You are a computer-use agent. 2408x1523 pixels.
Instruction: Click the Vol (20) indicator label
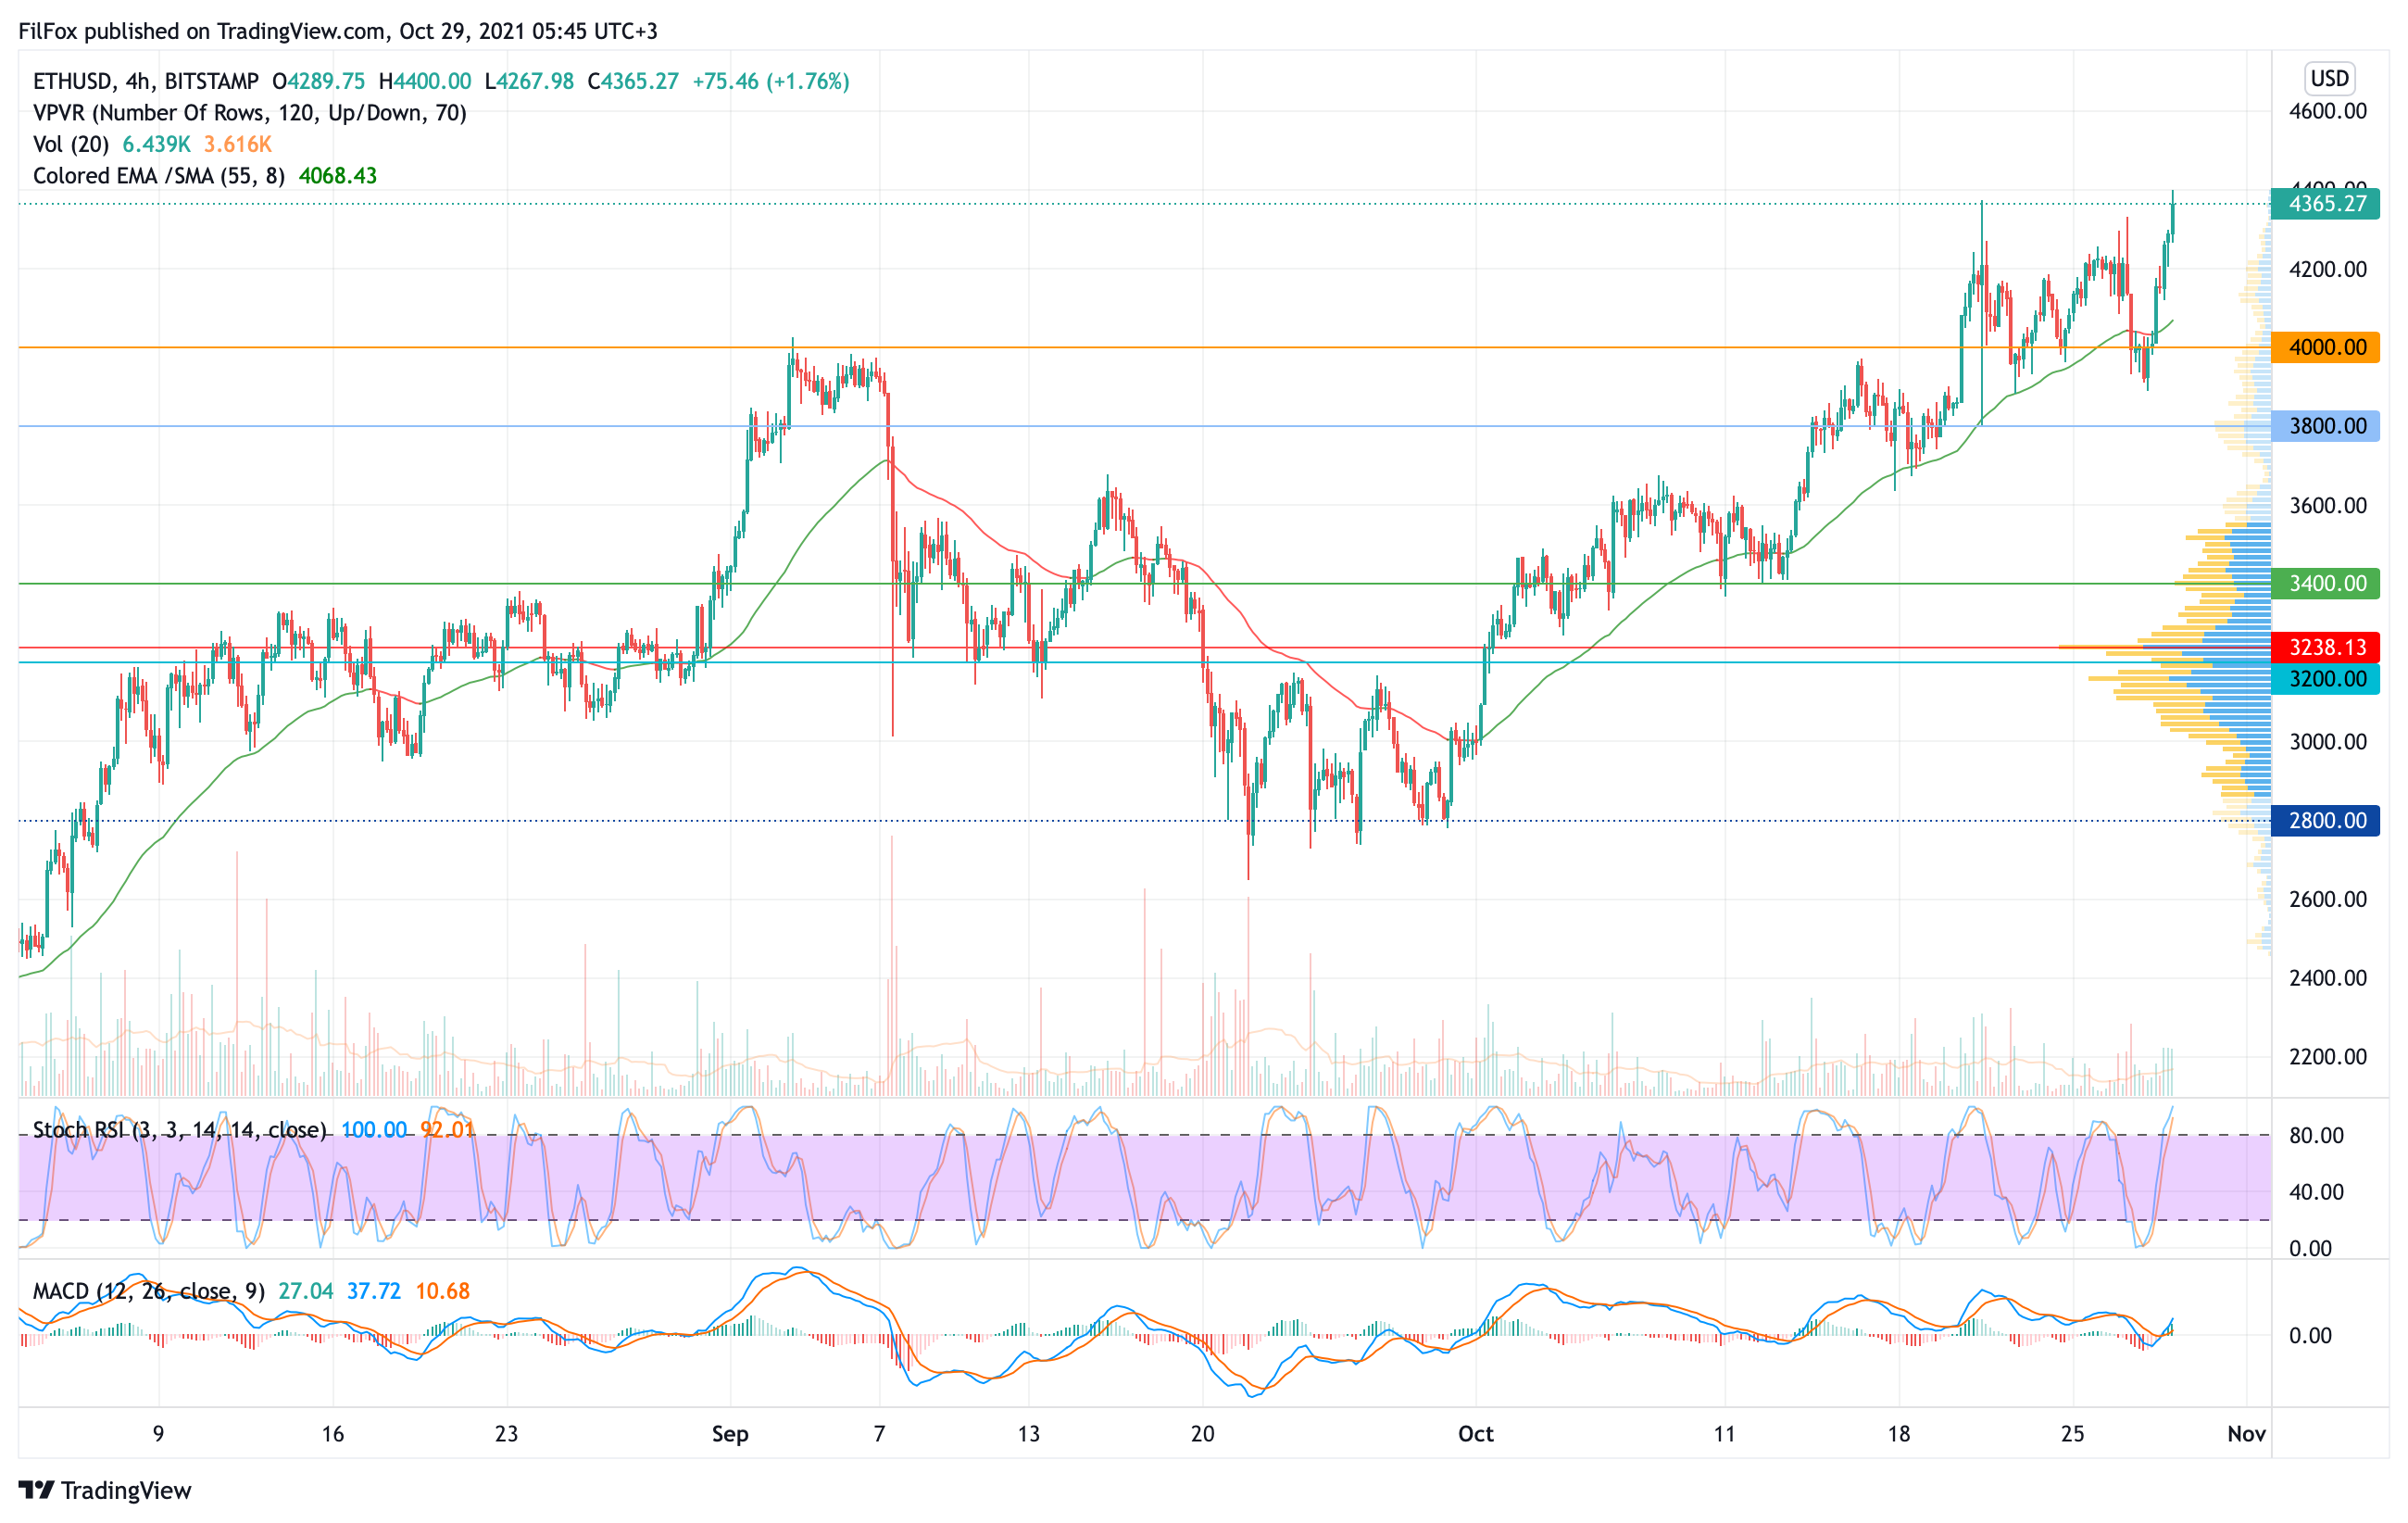pyautogui.click(x=71, y=144)
